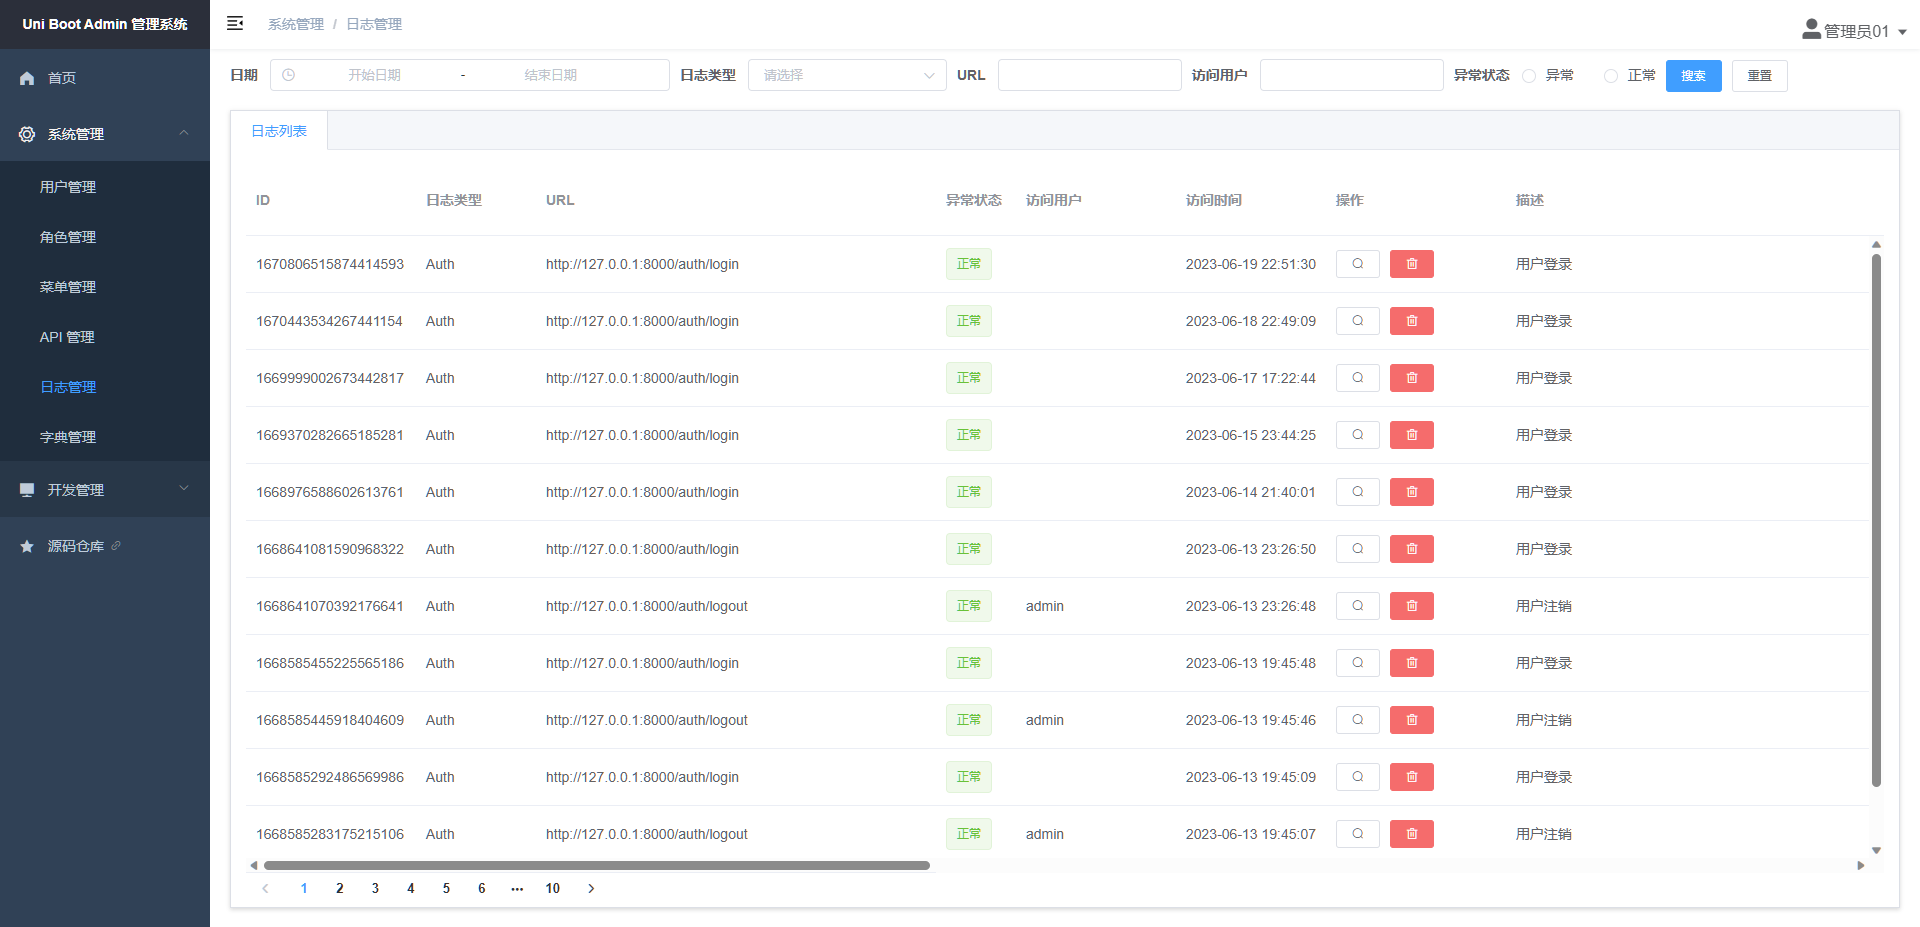
Task: Switch to the 日志列表 tab
Action: coord(279,131)
